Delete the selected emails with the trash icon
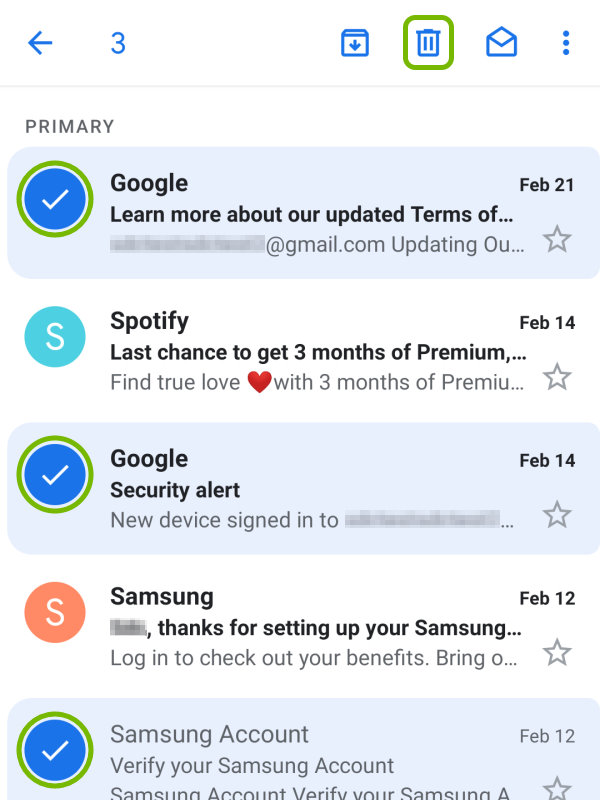Image resolution: width=600 pixels, height=800 pixels. pyautogui.click(x=429, y=43)
